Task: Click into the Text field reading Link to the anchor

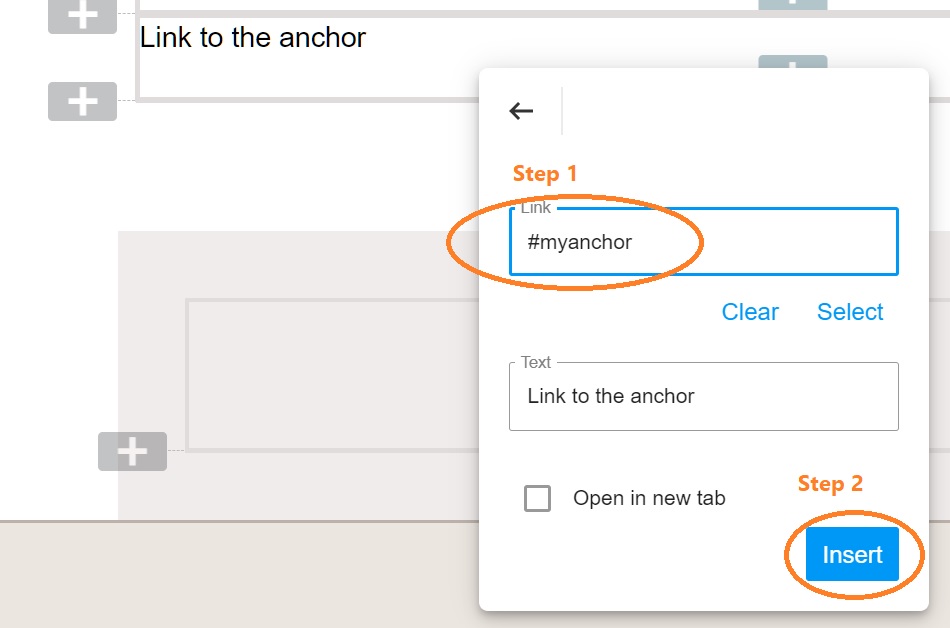Action: (703, 396)
